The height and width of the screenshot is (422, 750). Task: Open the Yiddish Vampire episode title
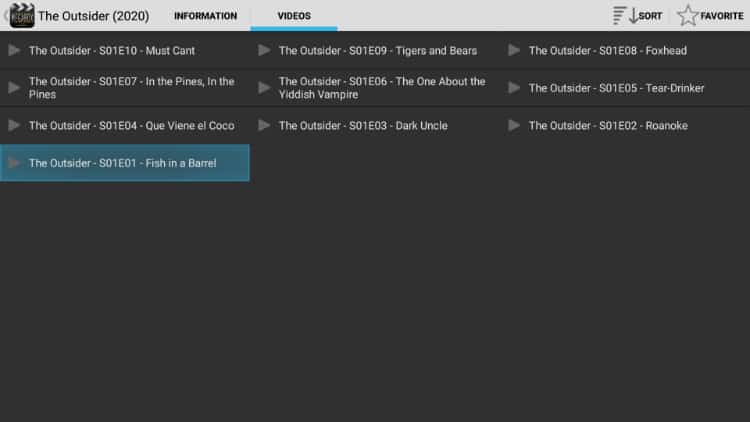click(382, 88)
